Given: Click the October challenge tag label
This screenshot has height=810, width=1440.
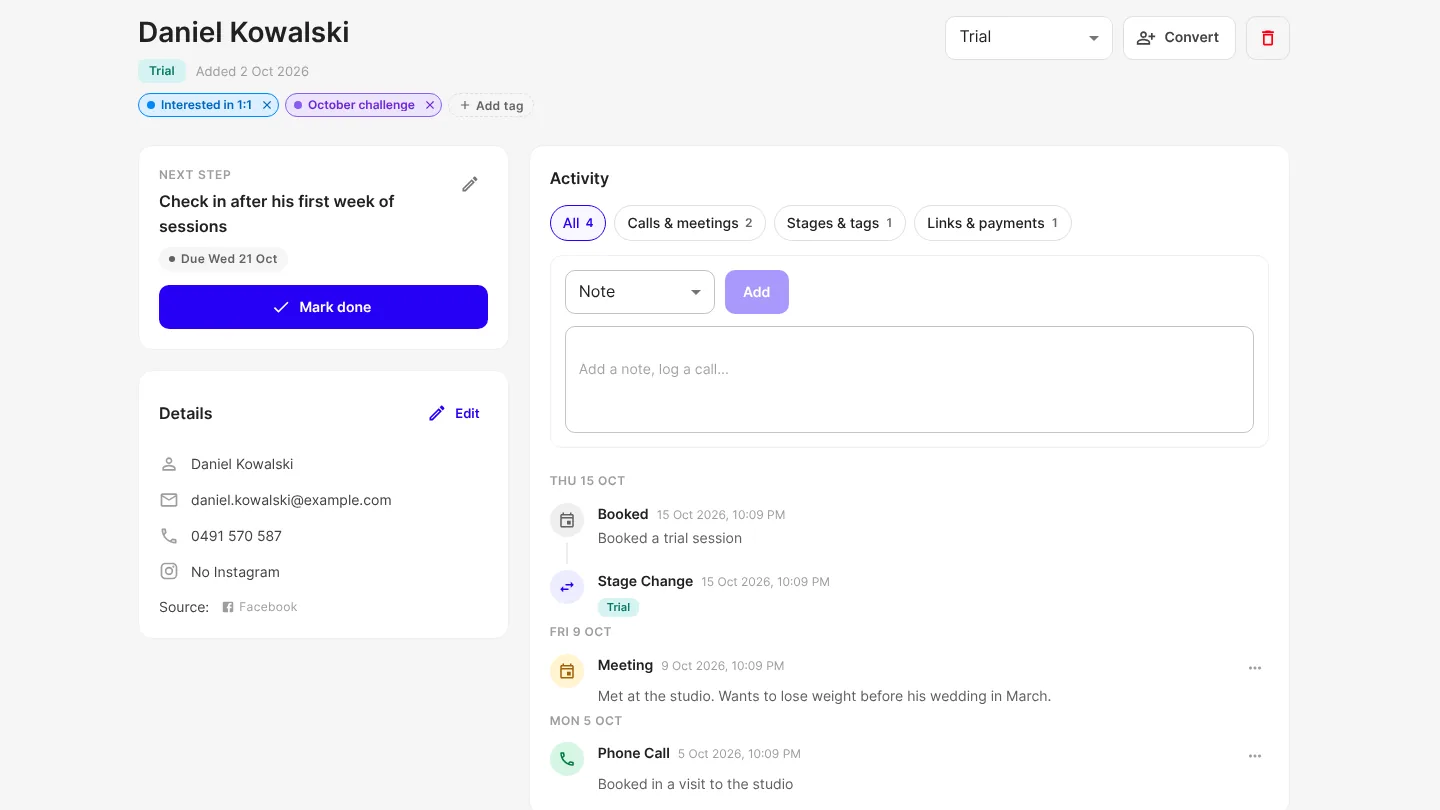Looking at the screenshot, I should 361,105.
